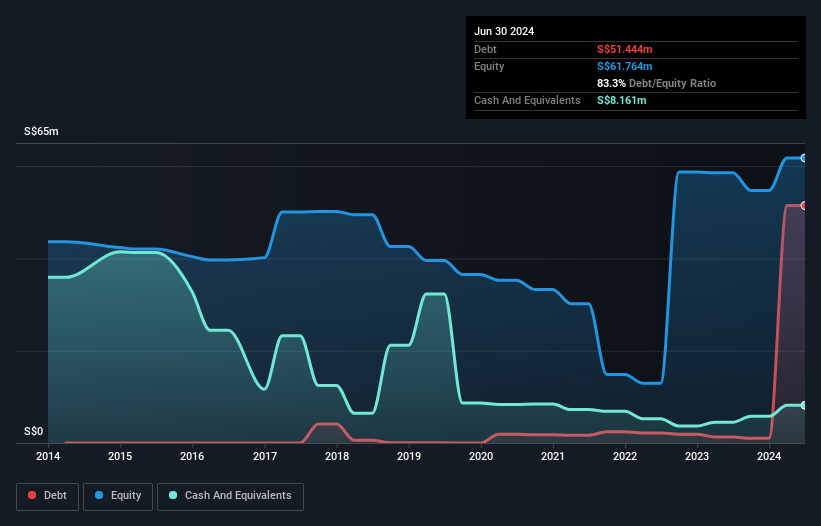Click the S$51.444m debt value

click(x=625, y=49)
